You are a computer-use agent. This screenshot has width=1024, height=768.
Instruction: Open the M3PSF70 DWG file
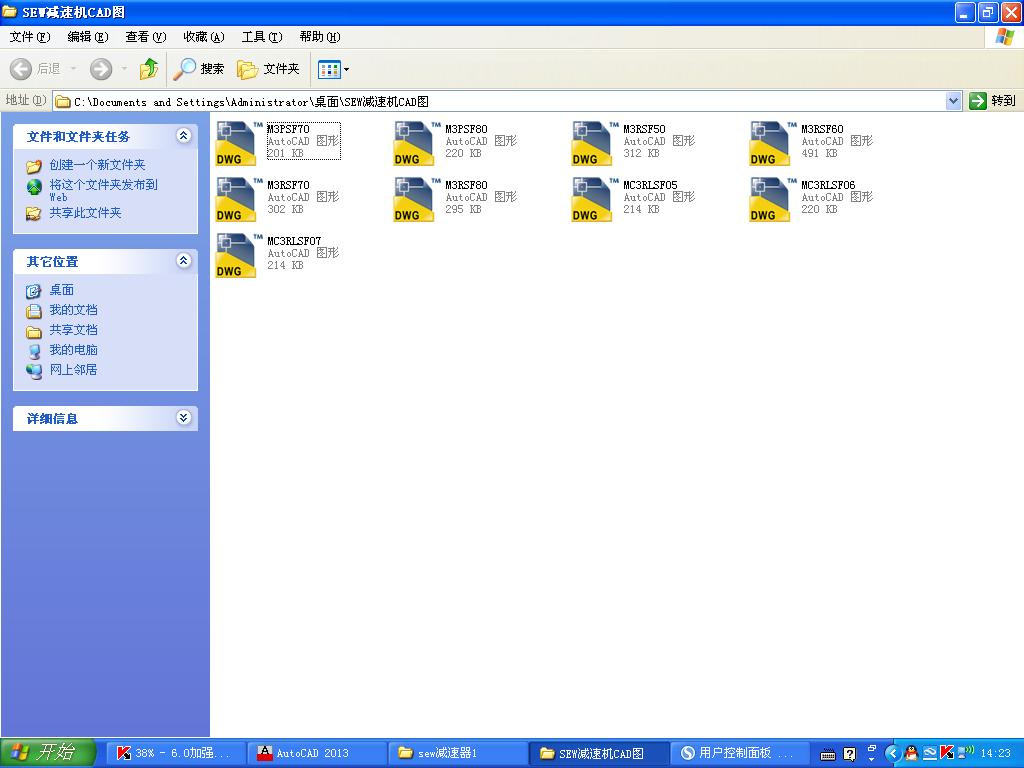(x=234, y=142)
